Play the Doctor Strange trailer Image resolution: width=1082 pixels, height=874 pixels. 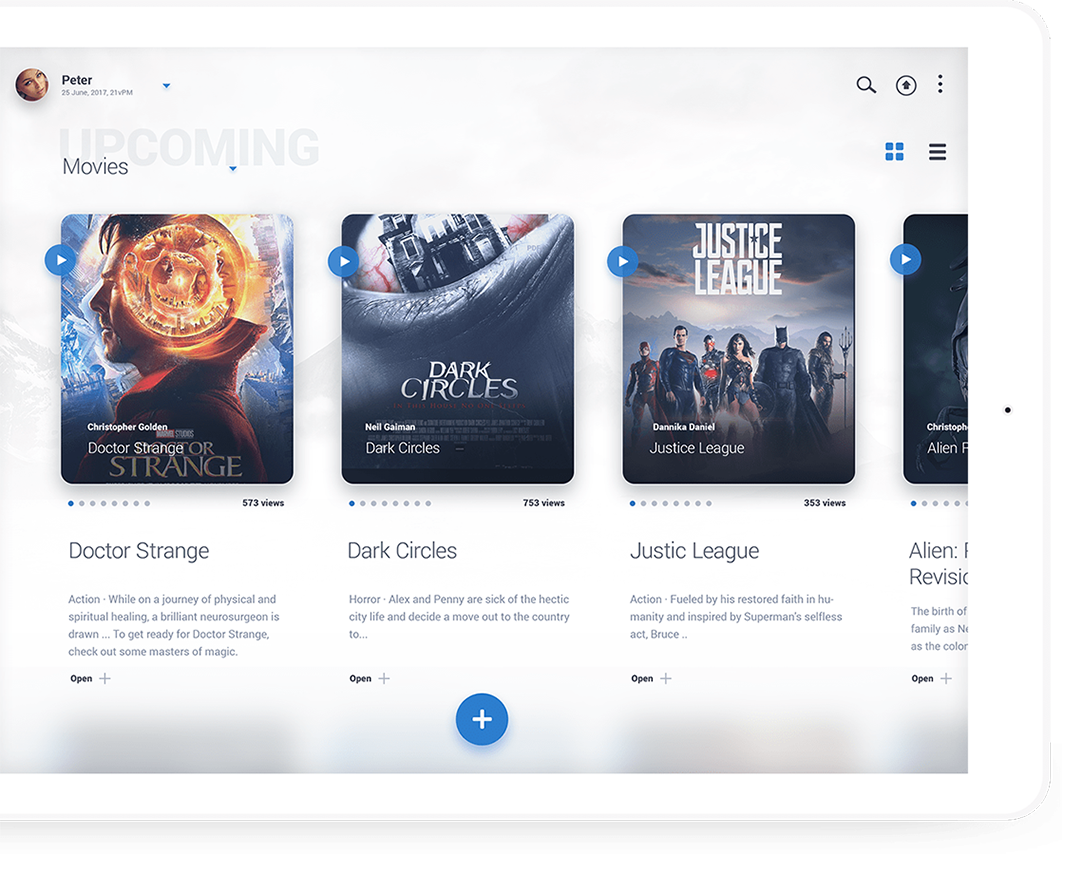tap(61, 260)
